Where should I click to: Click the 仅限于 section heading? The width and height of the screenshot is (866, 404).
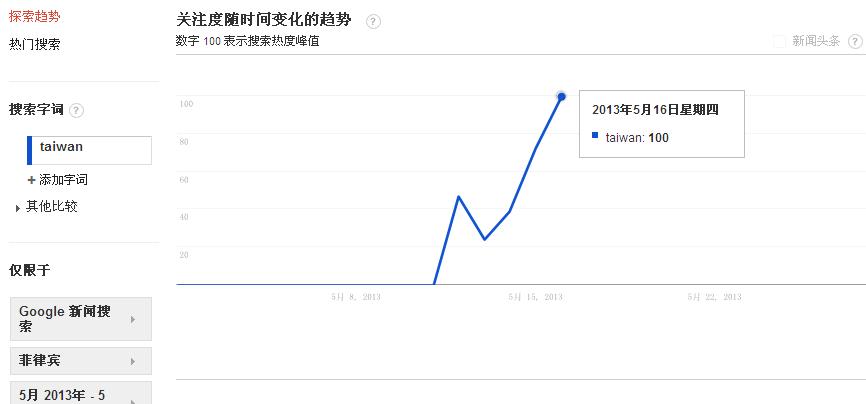29,270
